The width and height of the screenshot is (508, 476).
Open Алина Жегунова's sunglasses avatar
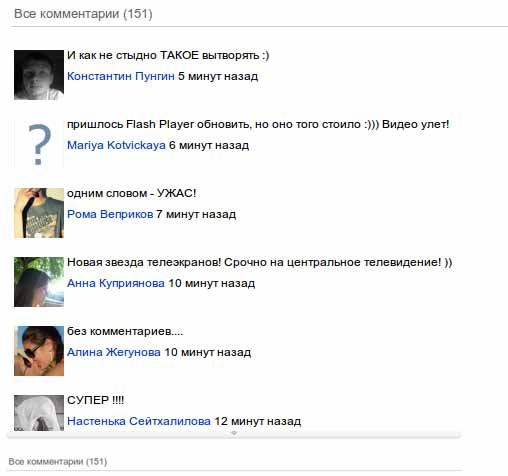[x=39, y=351]
